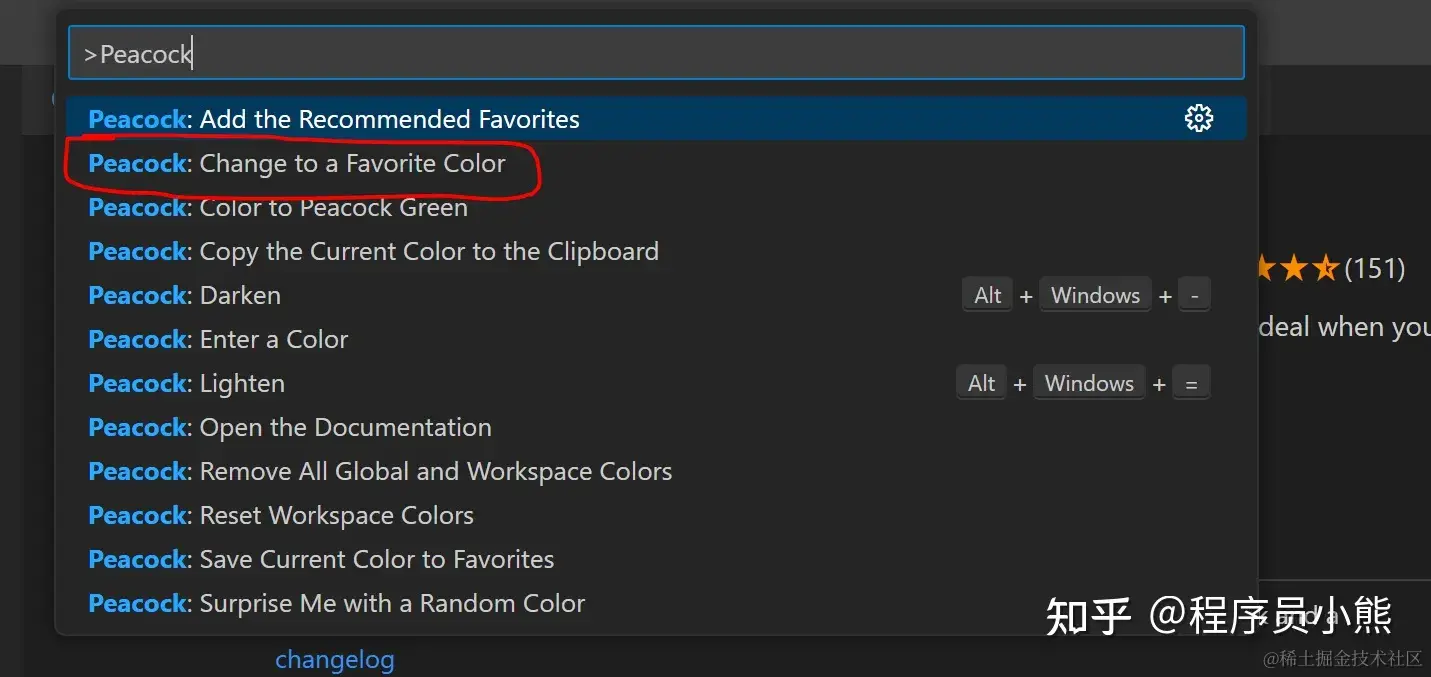Pick Surprise Me with a Random Color
The image size is (1431, 677).
coord(656,603)
